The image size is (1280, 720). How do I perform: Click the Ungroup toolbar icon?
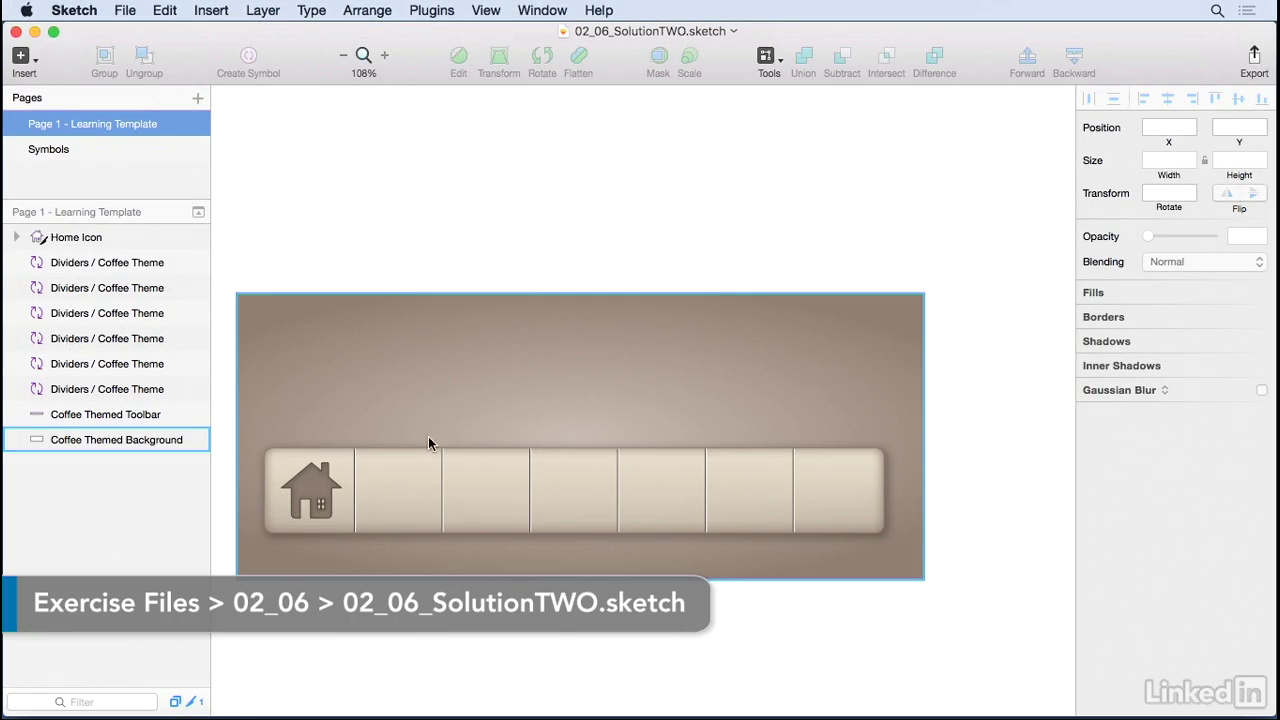[144, 56]
